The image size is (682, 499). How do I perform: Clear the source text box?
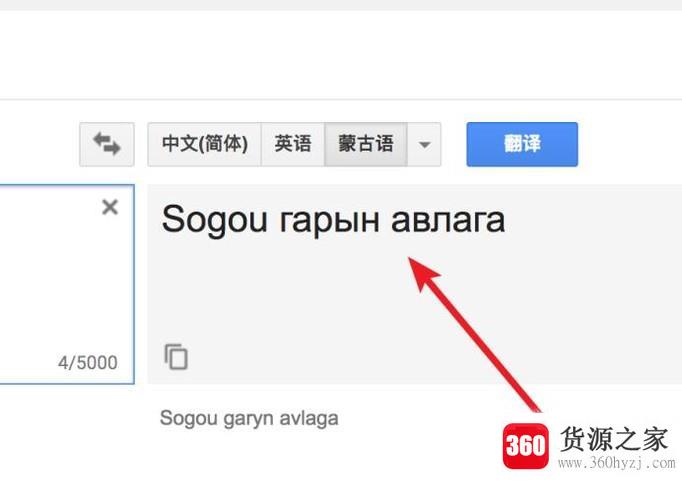point(110,207)
